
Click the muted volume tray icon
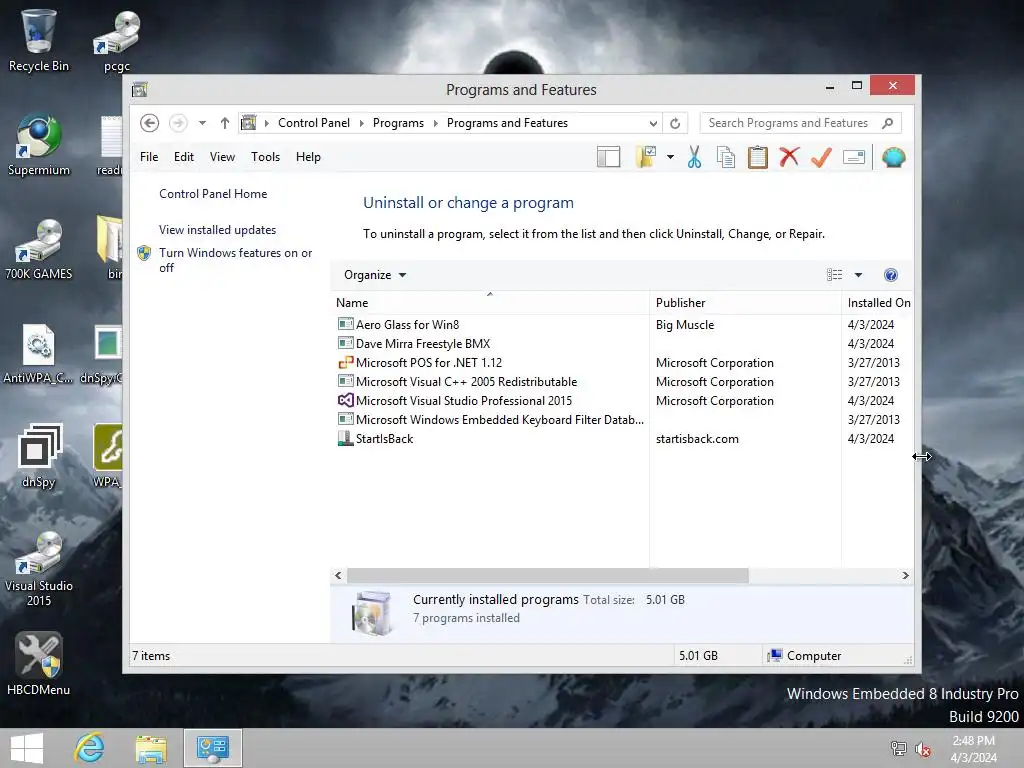click(923, 749)
